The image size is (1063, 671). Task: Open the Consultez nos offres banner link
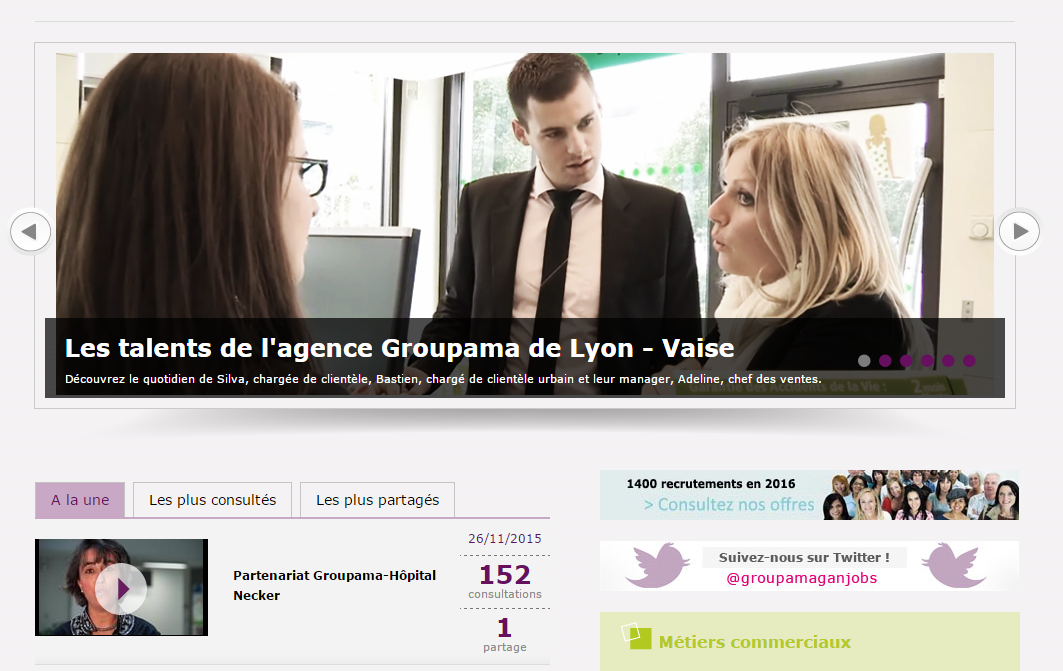(x=729, y=505)
